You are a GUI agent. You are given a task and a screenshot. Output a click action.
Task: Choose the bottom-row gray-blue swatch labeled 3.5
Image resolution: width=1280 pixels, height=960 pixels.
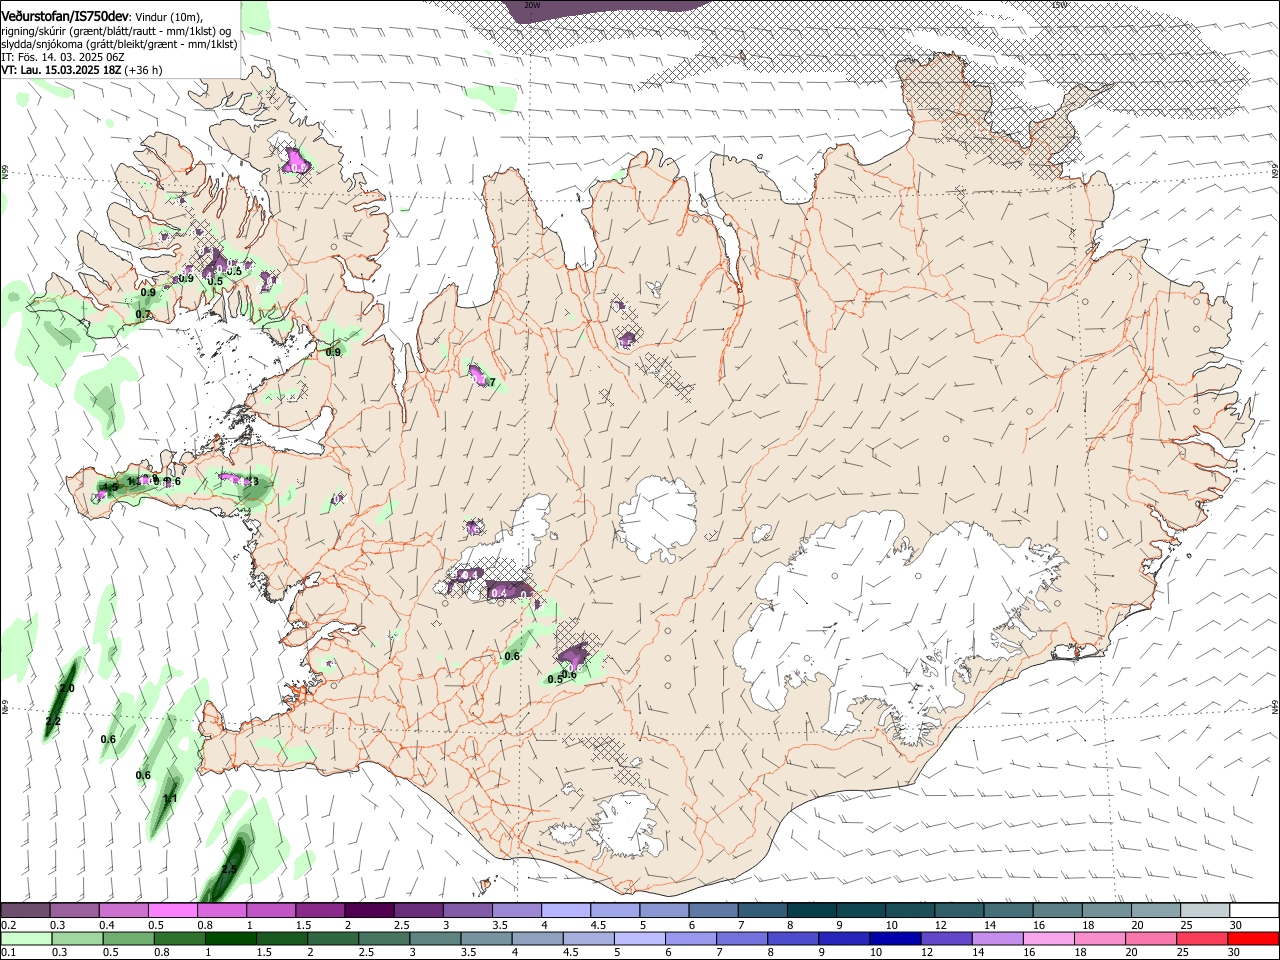coord(487,939)
